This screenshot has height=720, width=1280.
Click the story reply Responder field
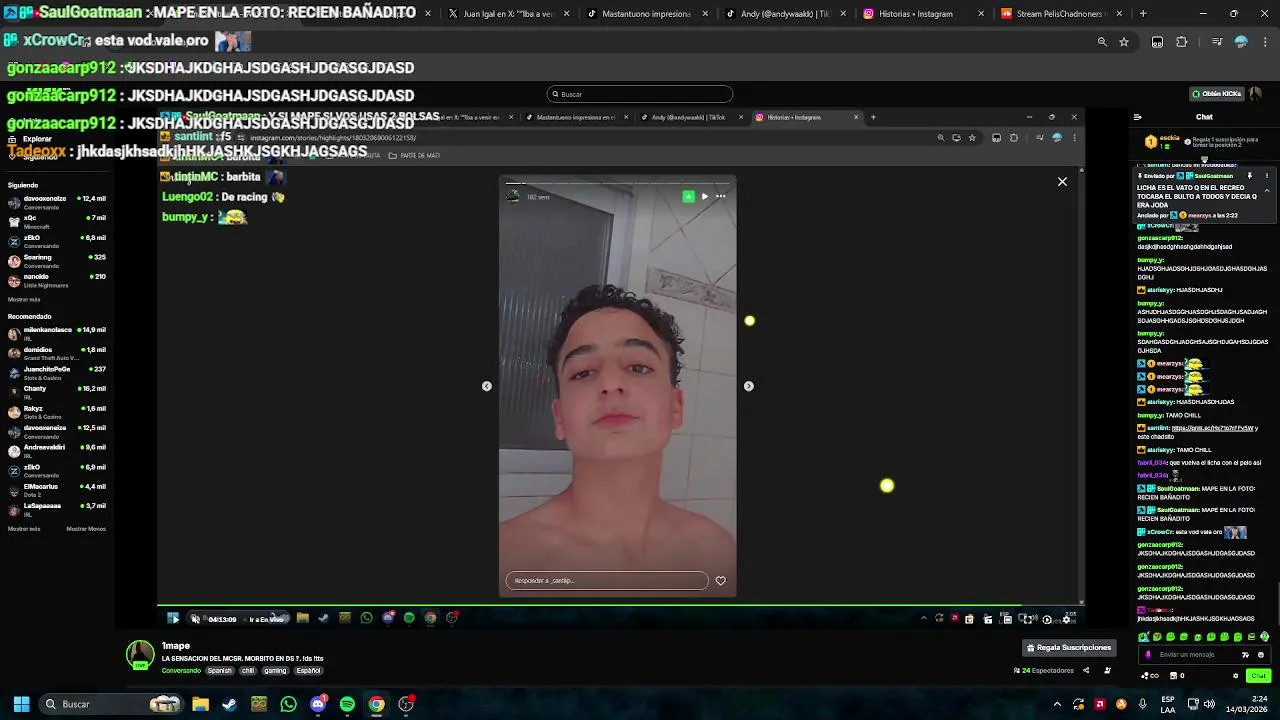click(x=607, y=581)
